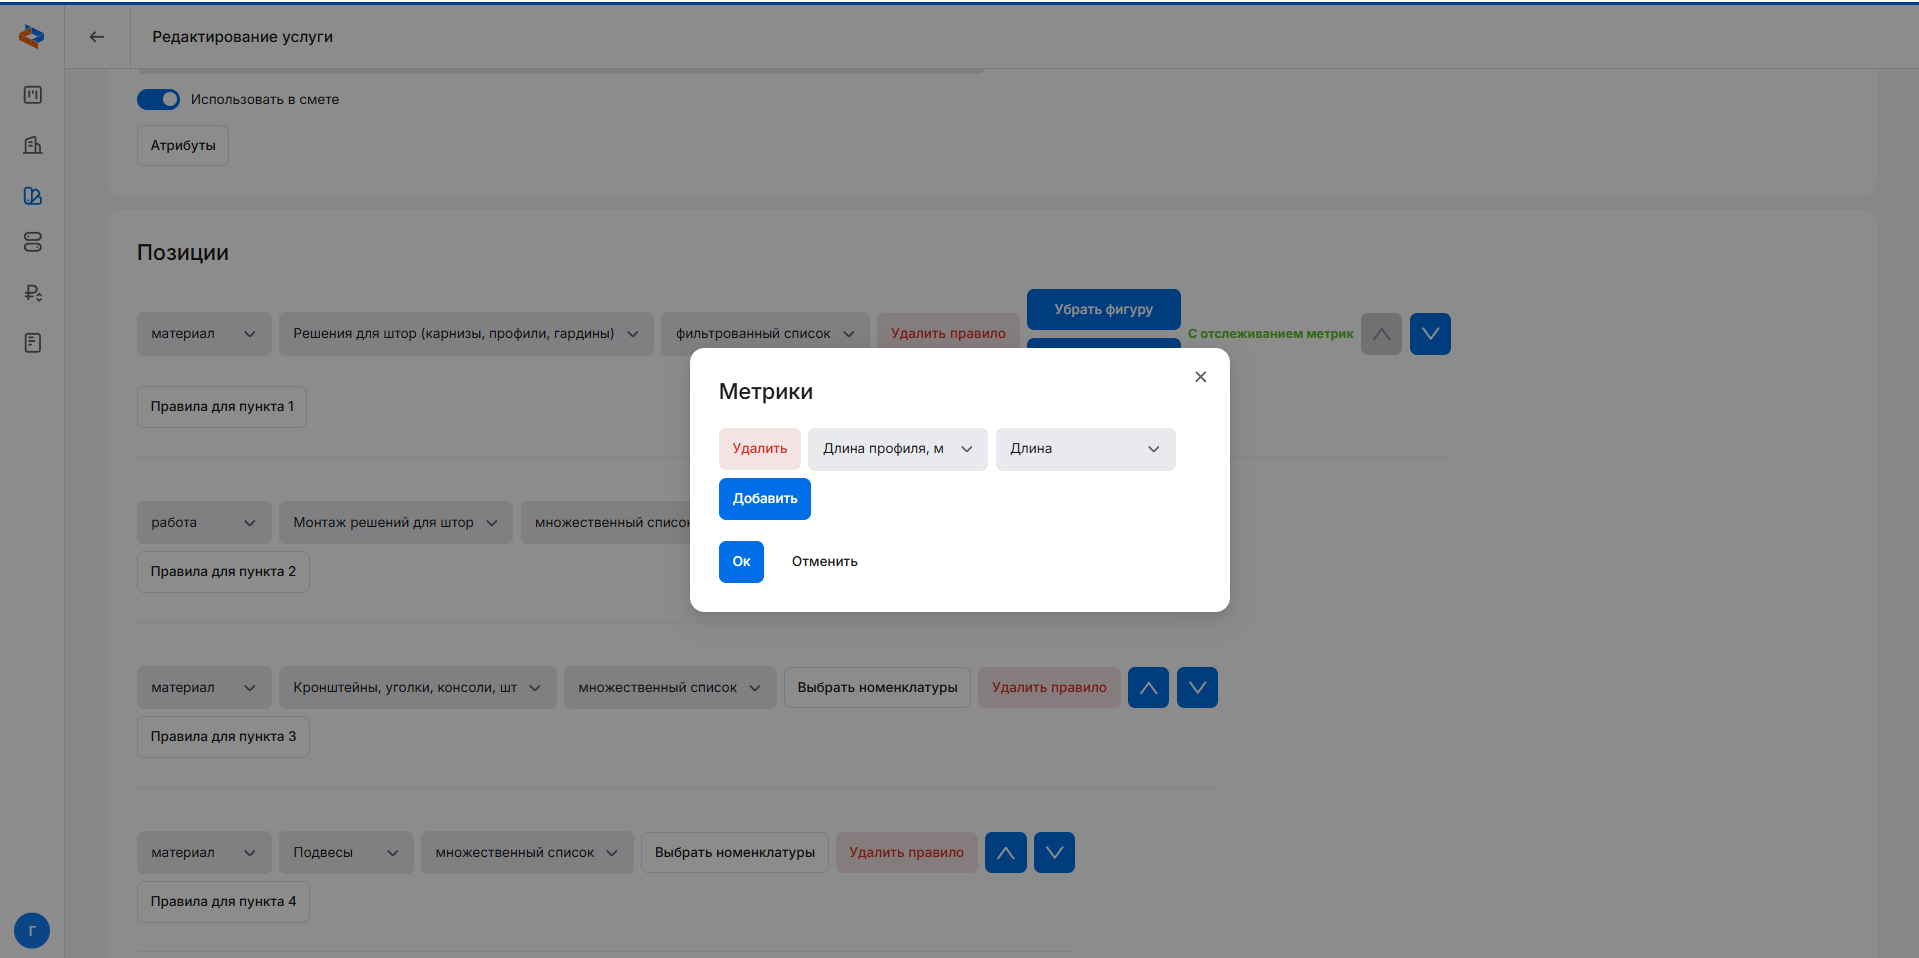Click the back arrow in the header
This screenshot has height=958, width=1919.
(97, 37)
